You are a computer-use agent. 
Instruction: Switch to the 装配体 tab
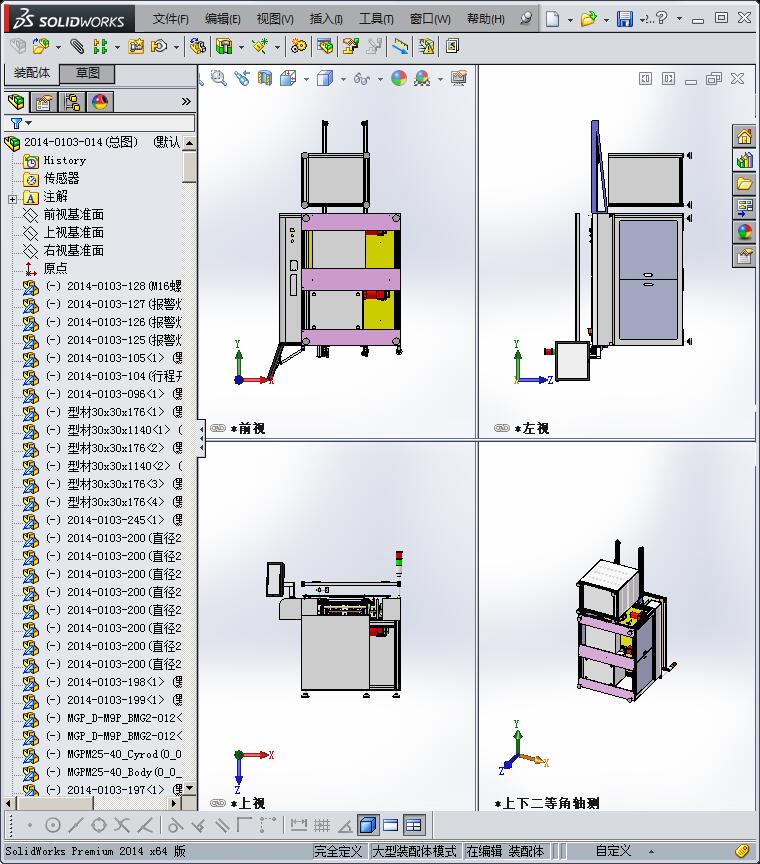click(31, 73)
